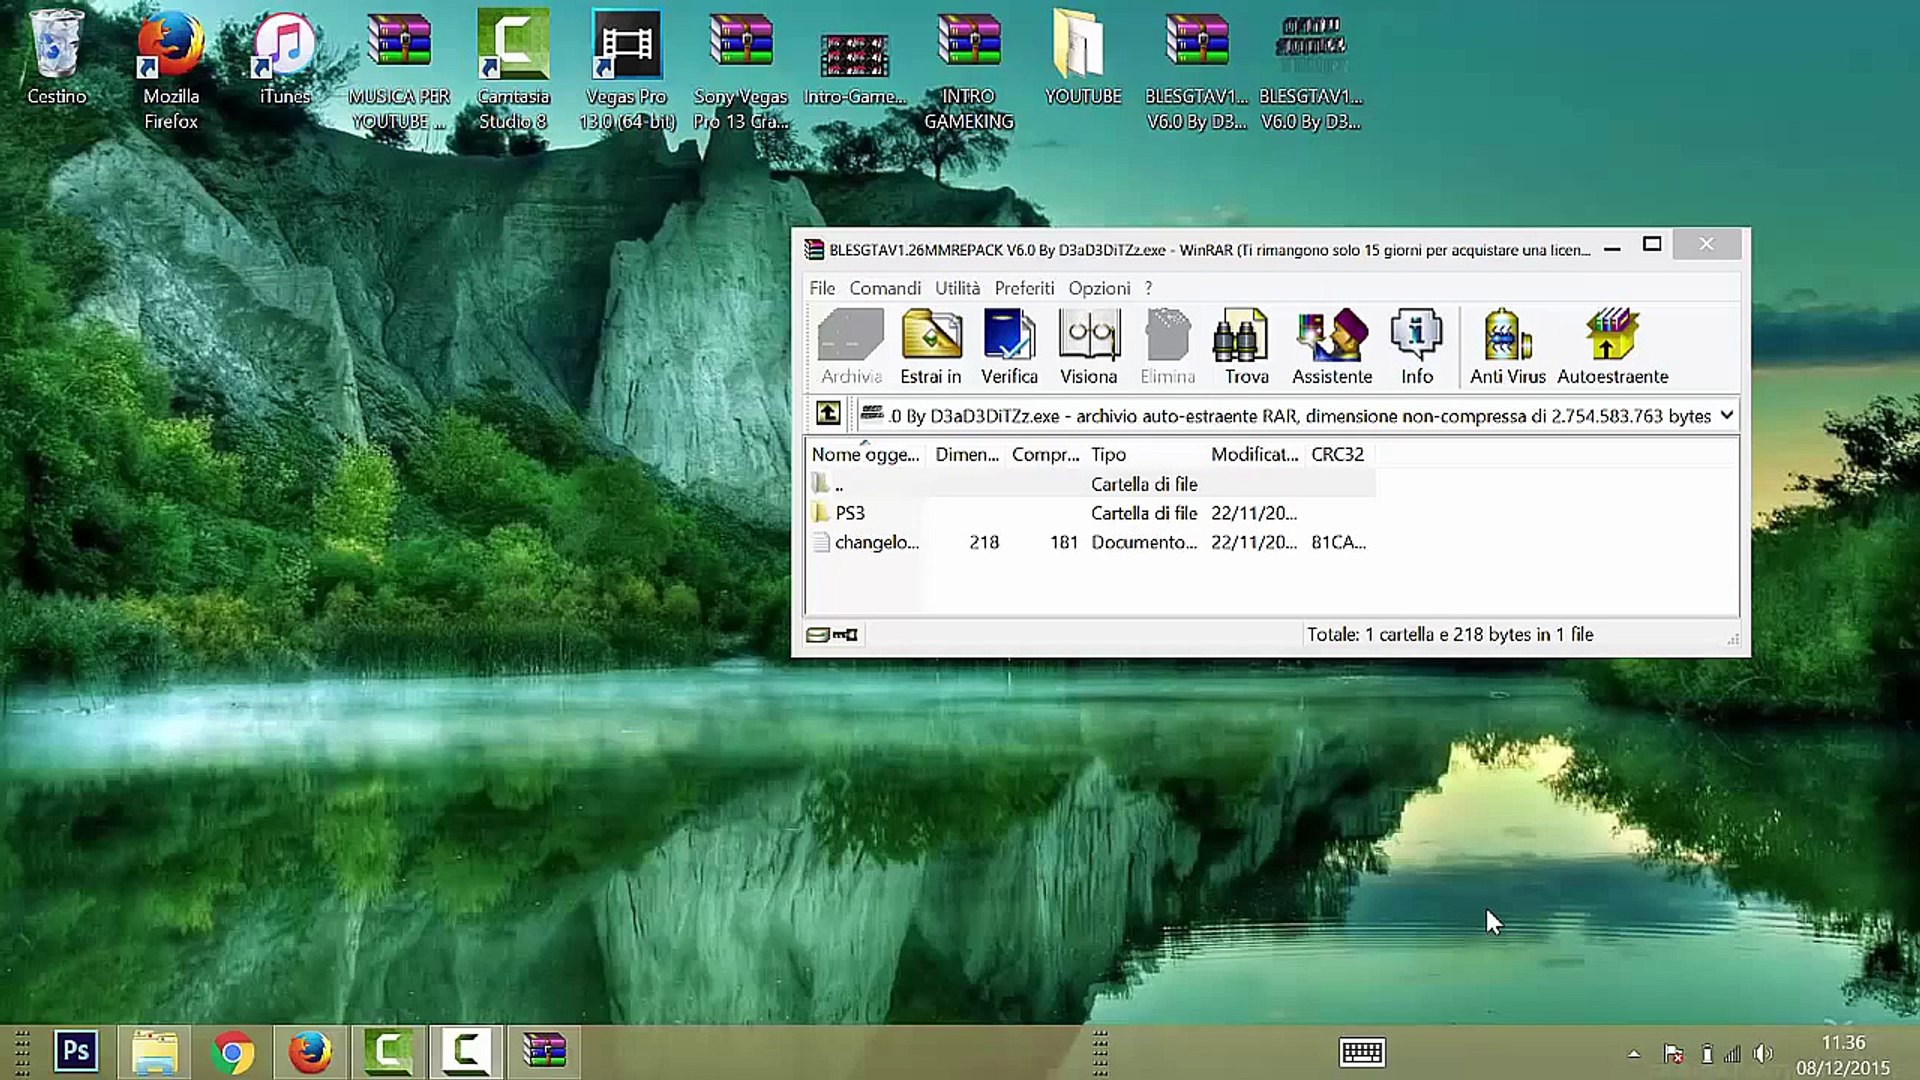Open the Opzioni (Options) menu
The height and width of the screenshot is (1080, 1920).
1098,287
